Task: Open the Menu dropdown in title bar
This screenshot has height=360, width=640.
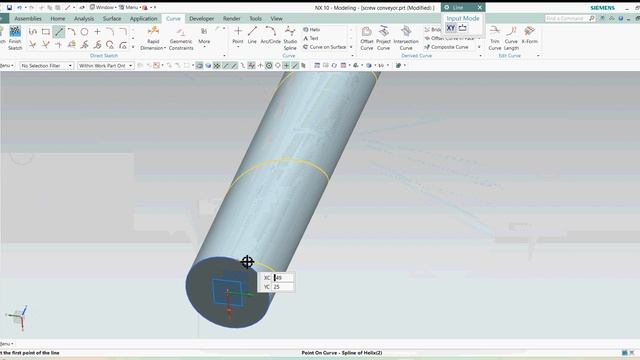Action: point(130,7)
